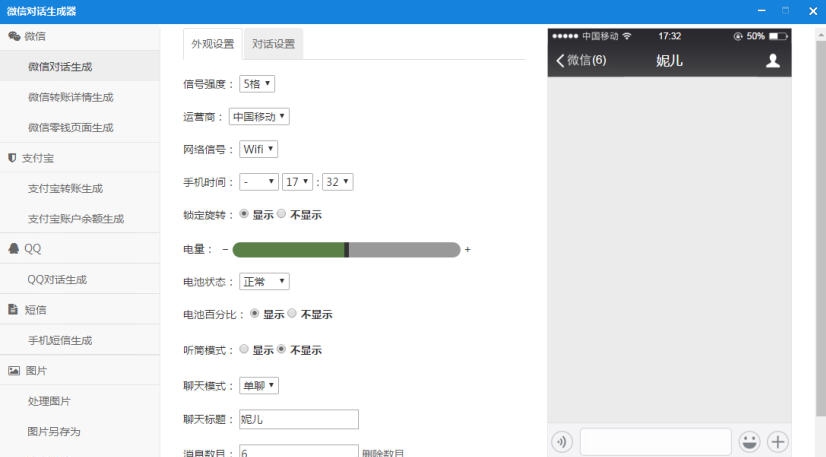The width and height of the screenshot is (826, 457).
Task: Click the wifi icon in the phone status bar
Action: [627, 36]
